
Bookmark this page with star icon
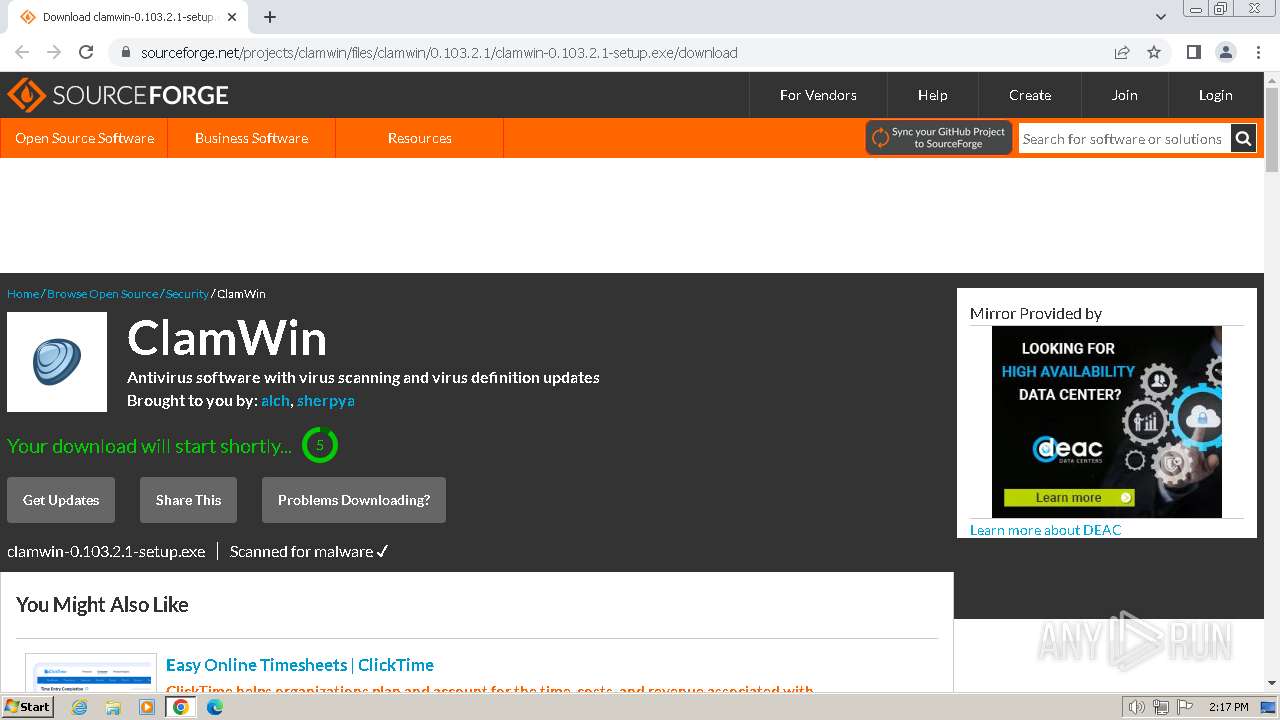pyautogui.click(x=1154, y=52)
